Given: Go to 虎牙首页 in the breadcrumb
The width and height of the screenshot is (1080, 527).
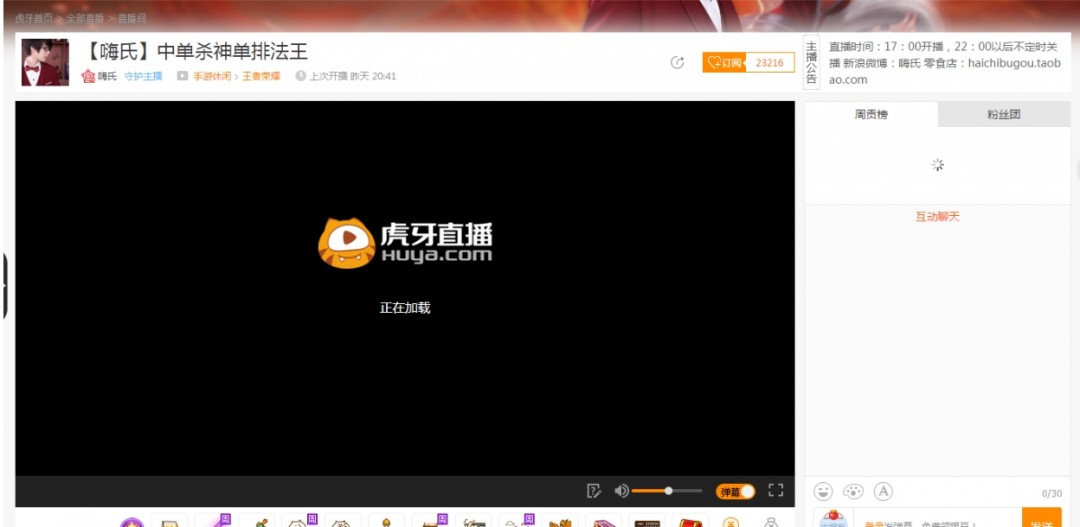Looking at the screenshot, I should (x=34, y=19).
